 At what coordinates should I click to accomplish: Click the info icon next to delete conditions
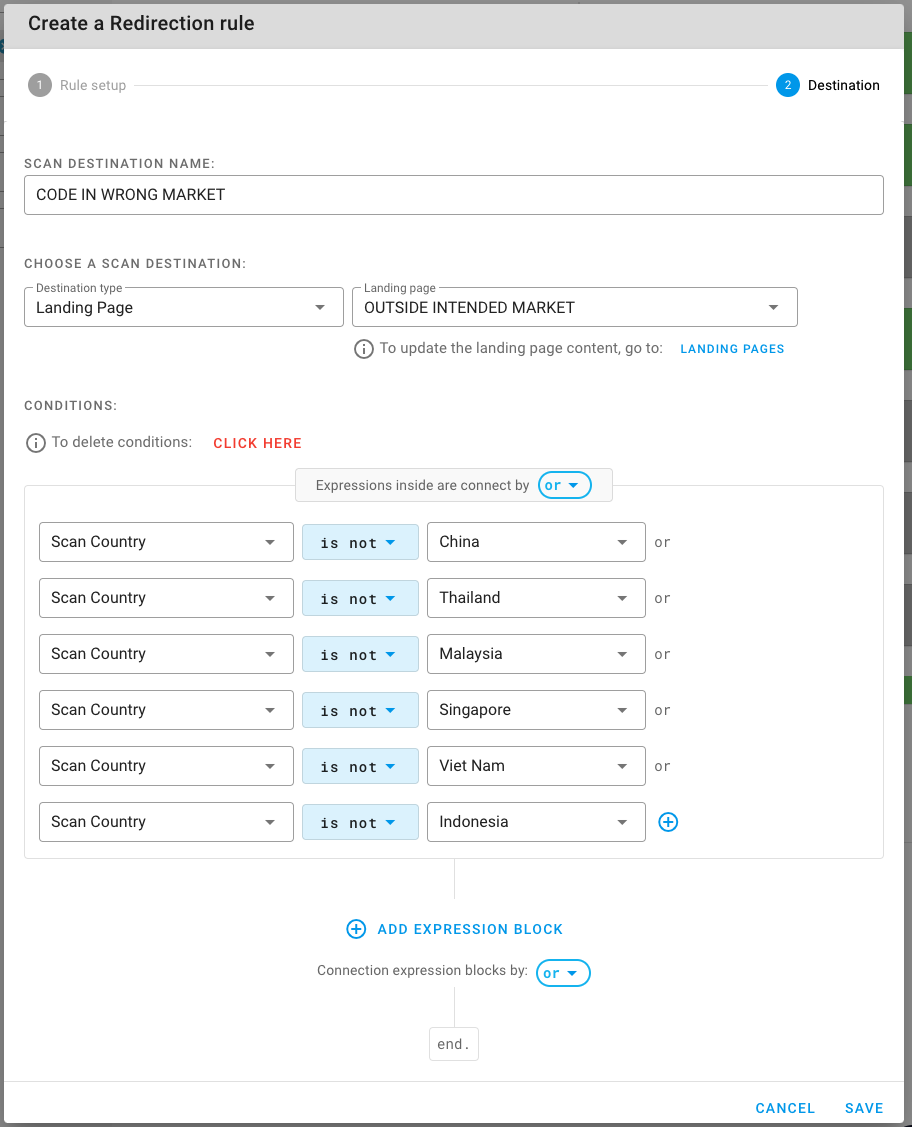tap(36, 443)
